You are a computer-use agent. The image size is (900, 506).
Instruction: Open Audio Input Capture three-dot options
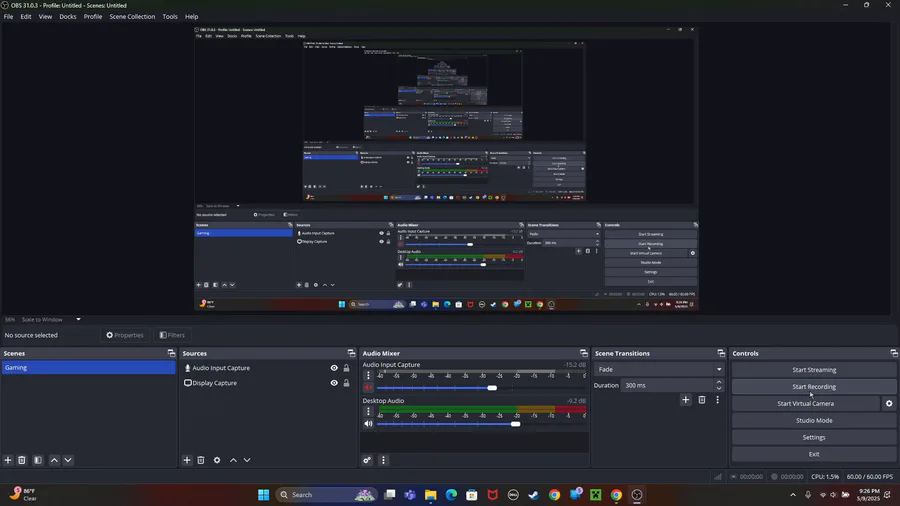tap(368, 376)
